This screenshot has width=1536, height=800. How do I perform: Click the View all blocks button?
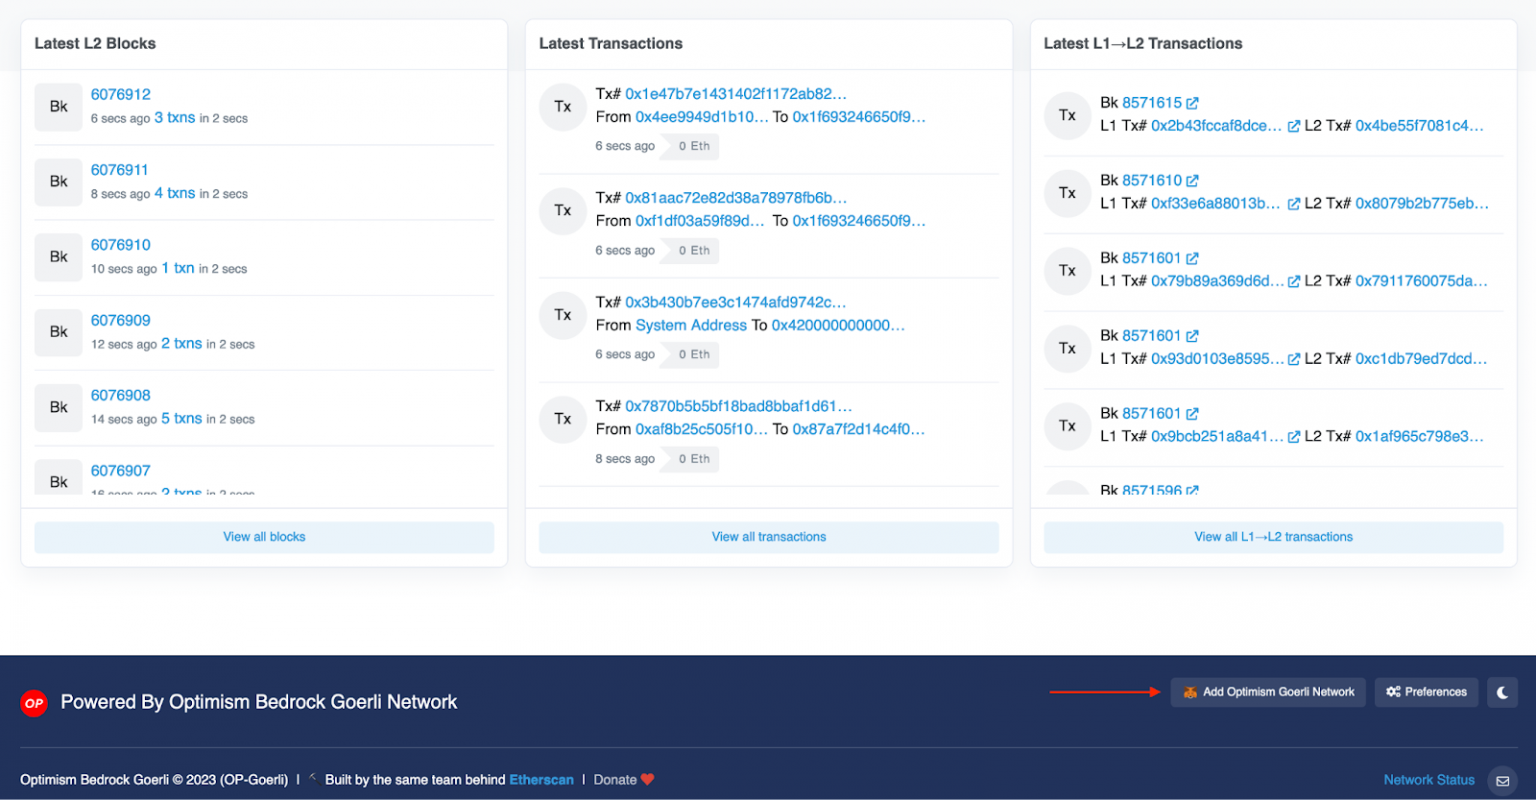coord(264,537)
